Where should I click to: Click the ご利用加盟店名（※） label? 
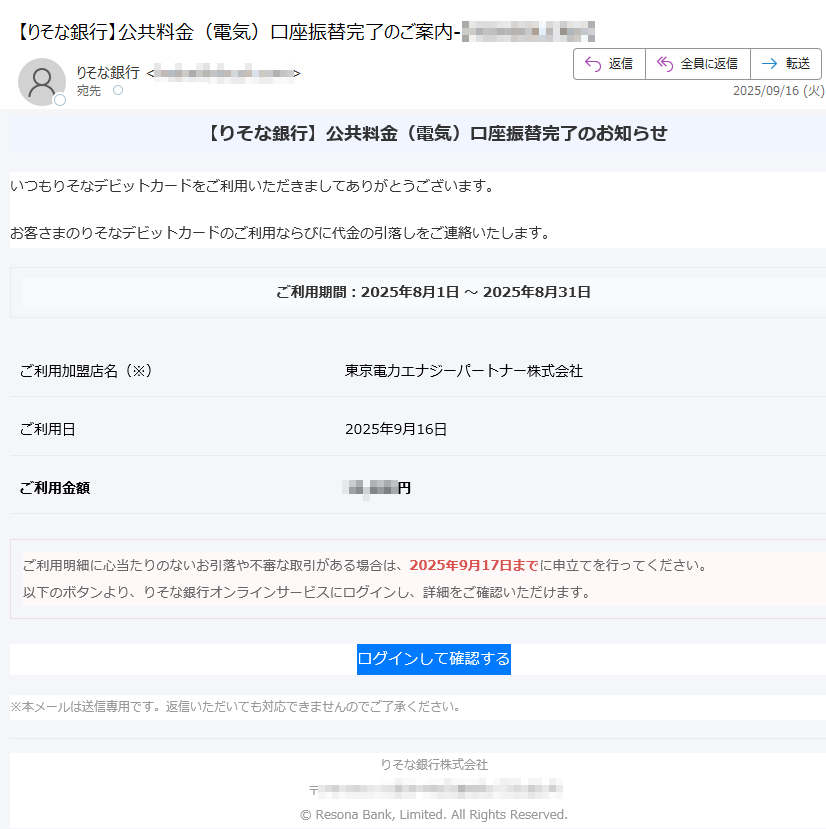[86, 371]
